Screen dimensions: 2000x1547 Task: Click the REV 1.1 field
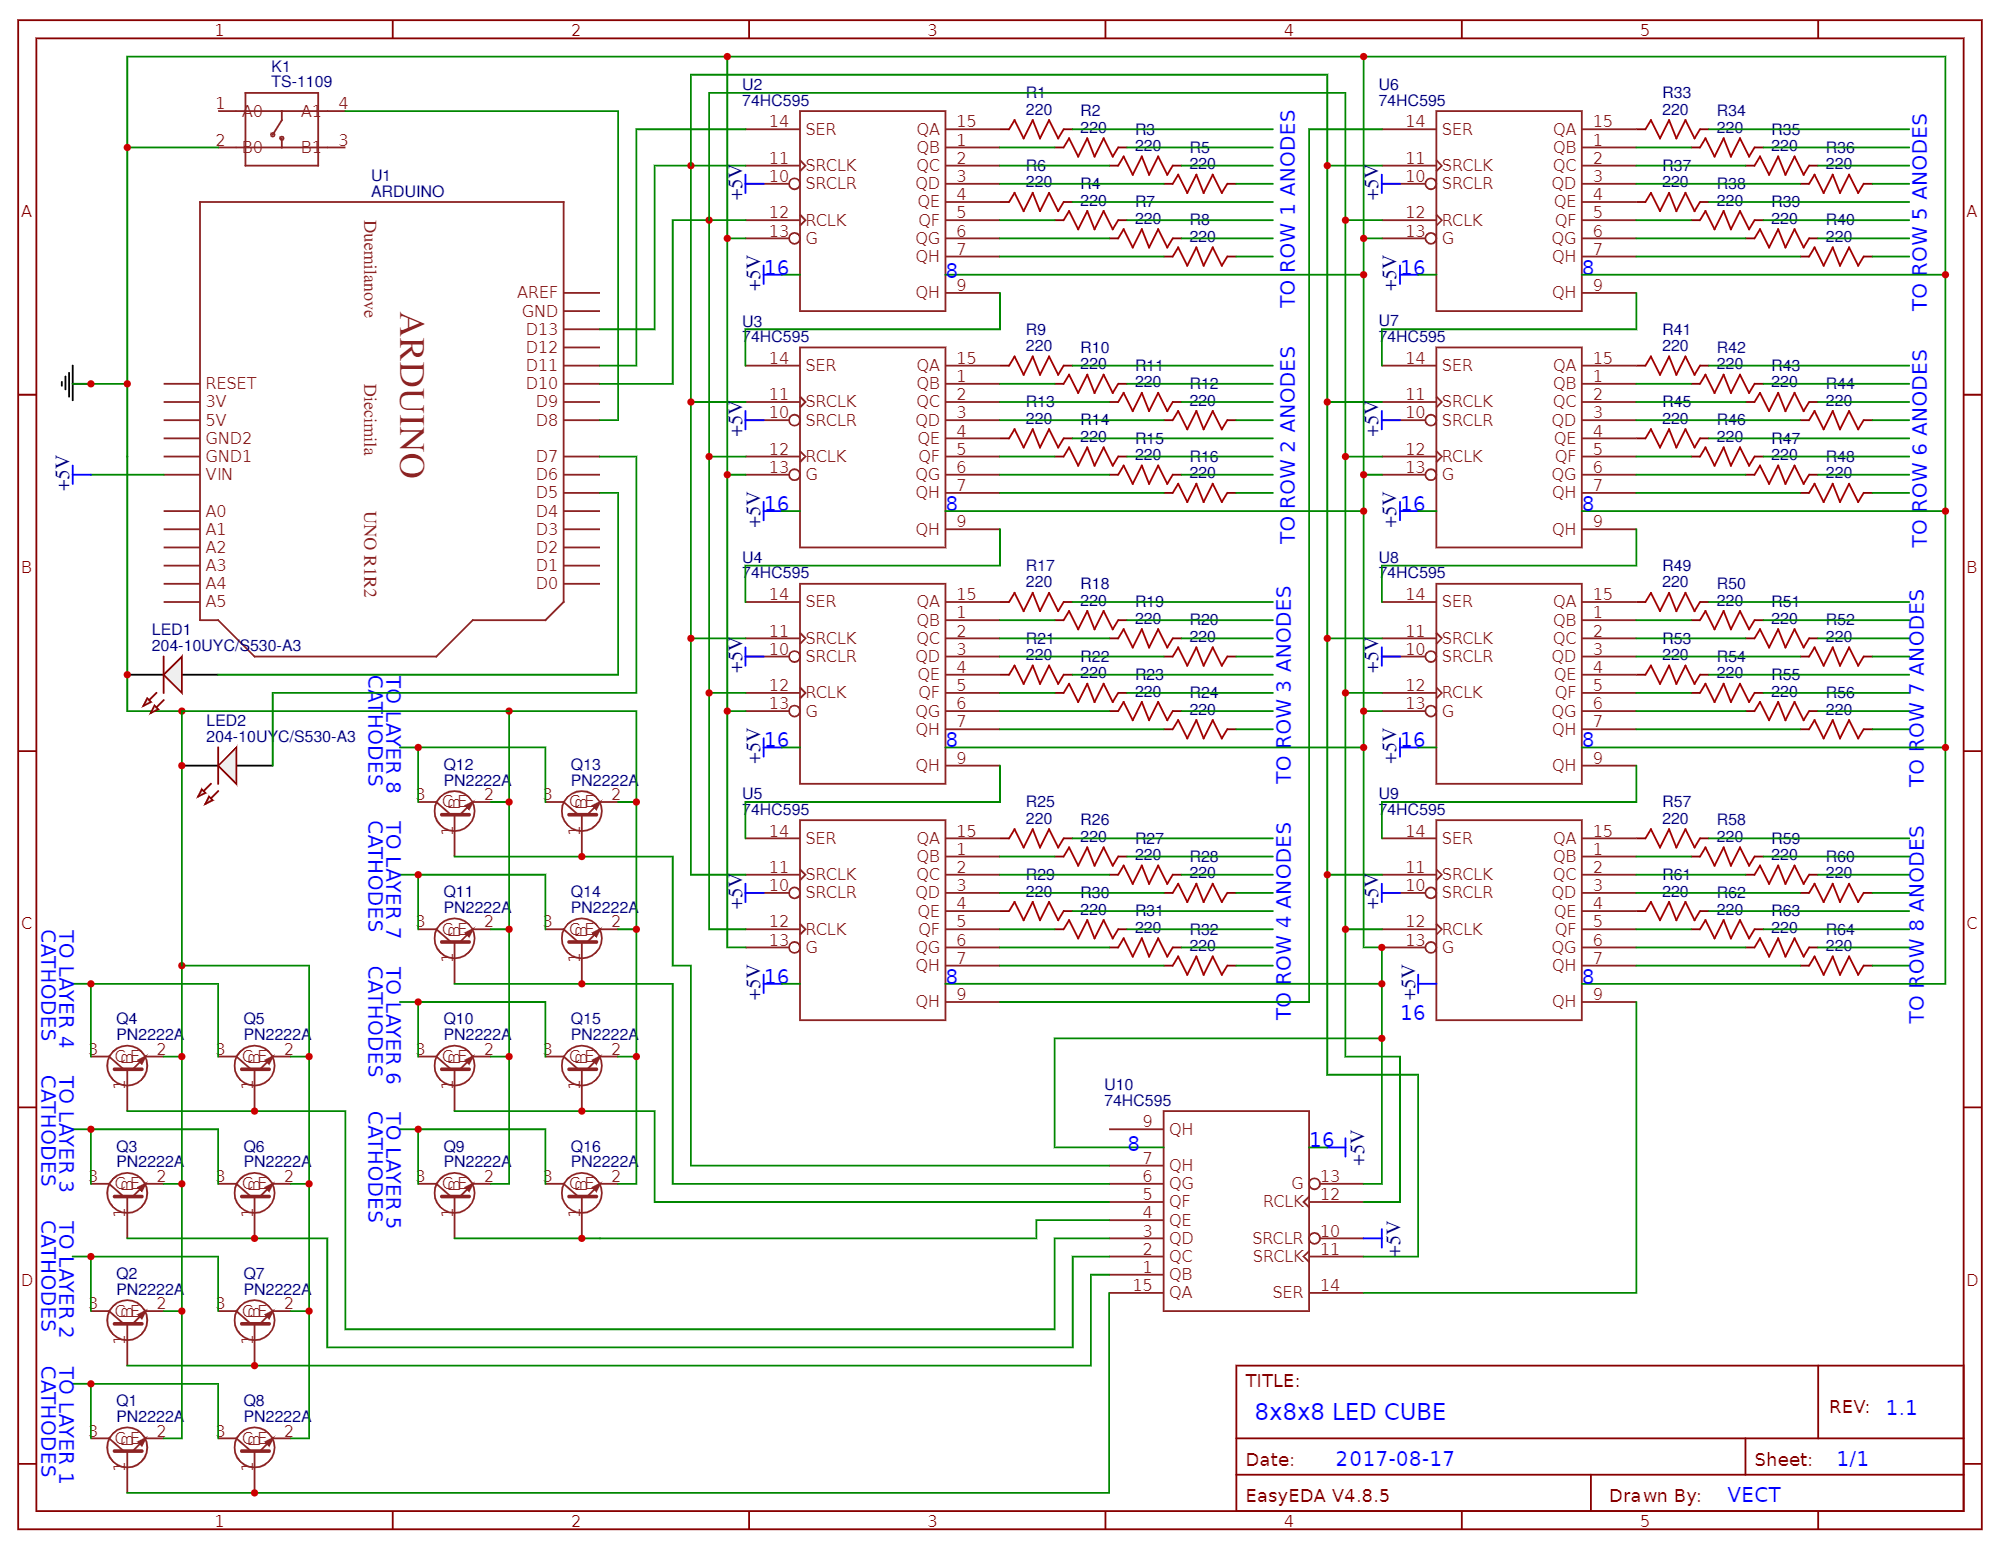pyautogui.click(x=1900, y=1408)
